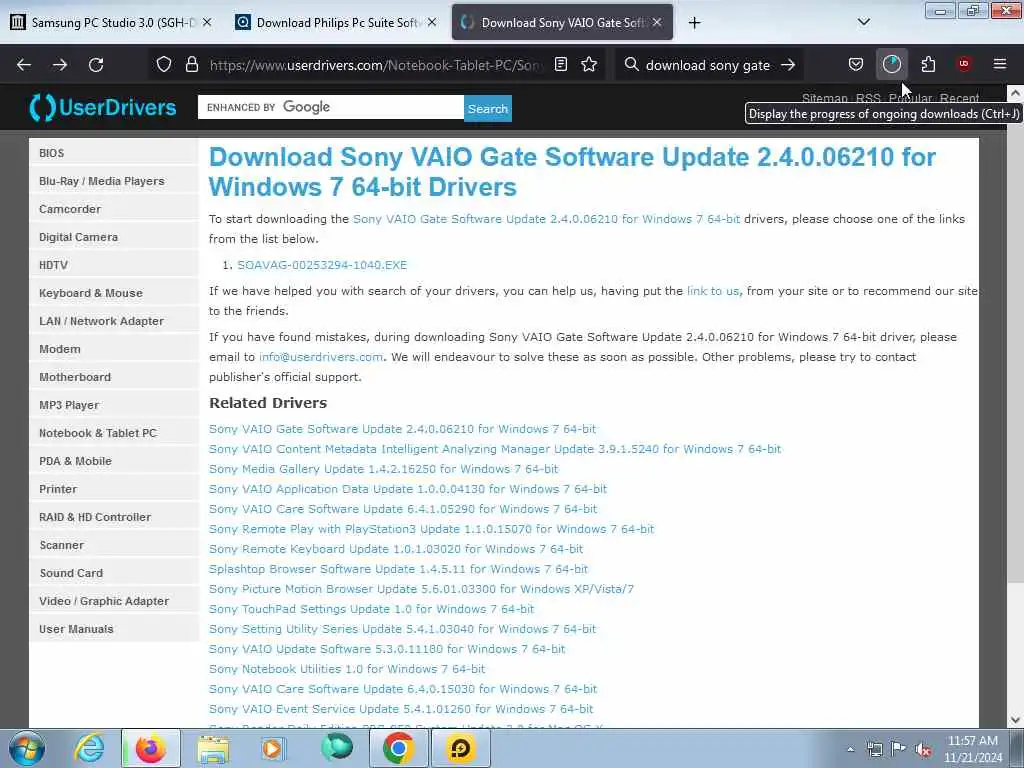
Task: Select Camcorder category
Action: (x=114, y=209)
